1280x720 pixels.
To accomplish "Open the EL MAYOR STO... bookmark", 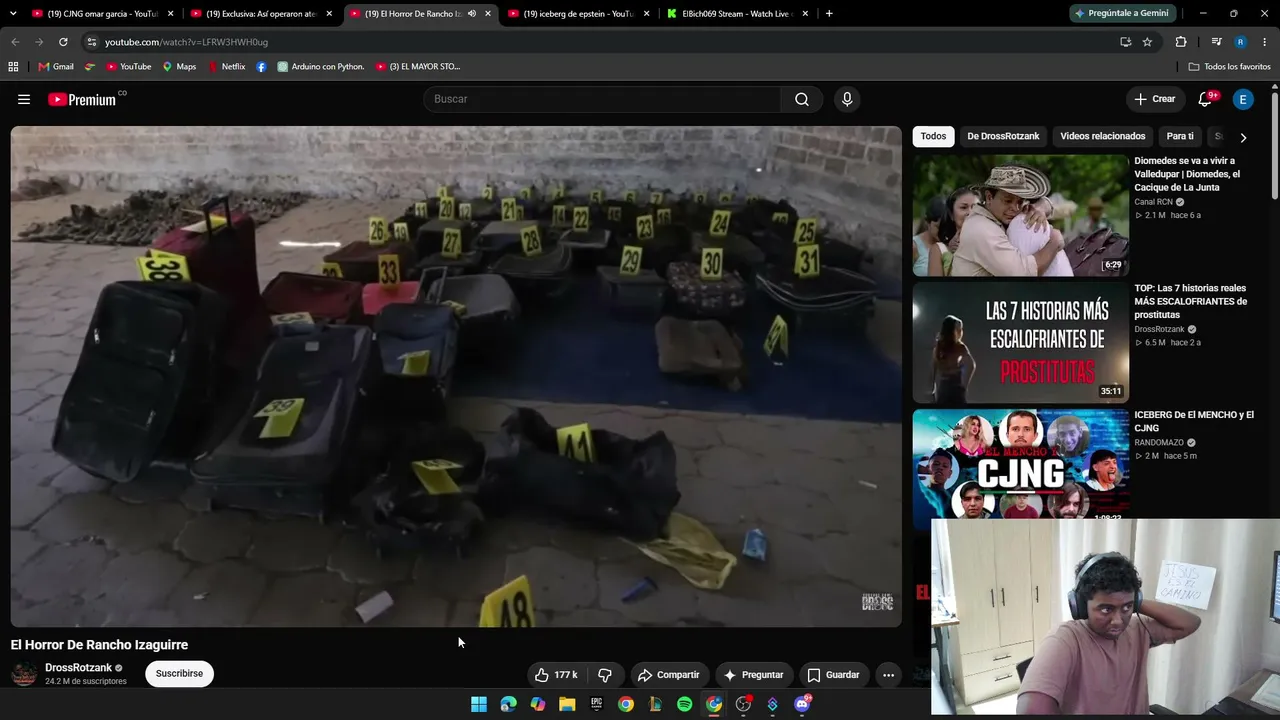I will pos(418,67).
